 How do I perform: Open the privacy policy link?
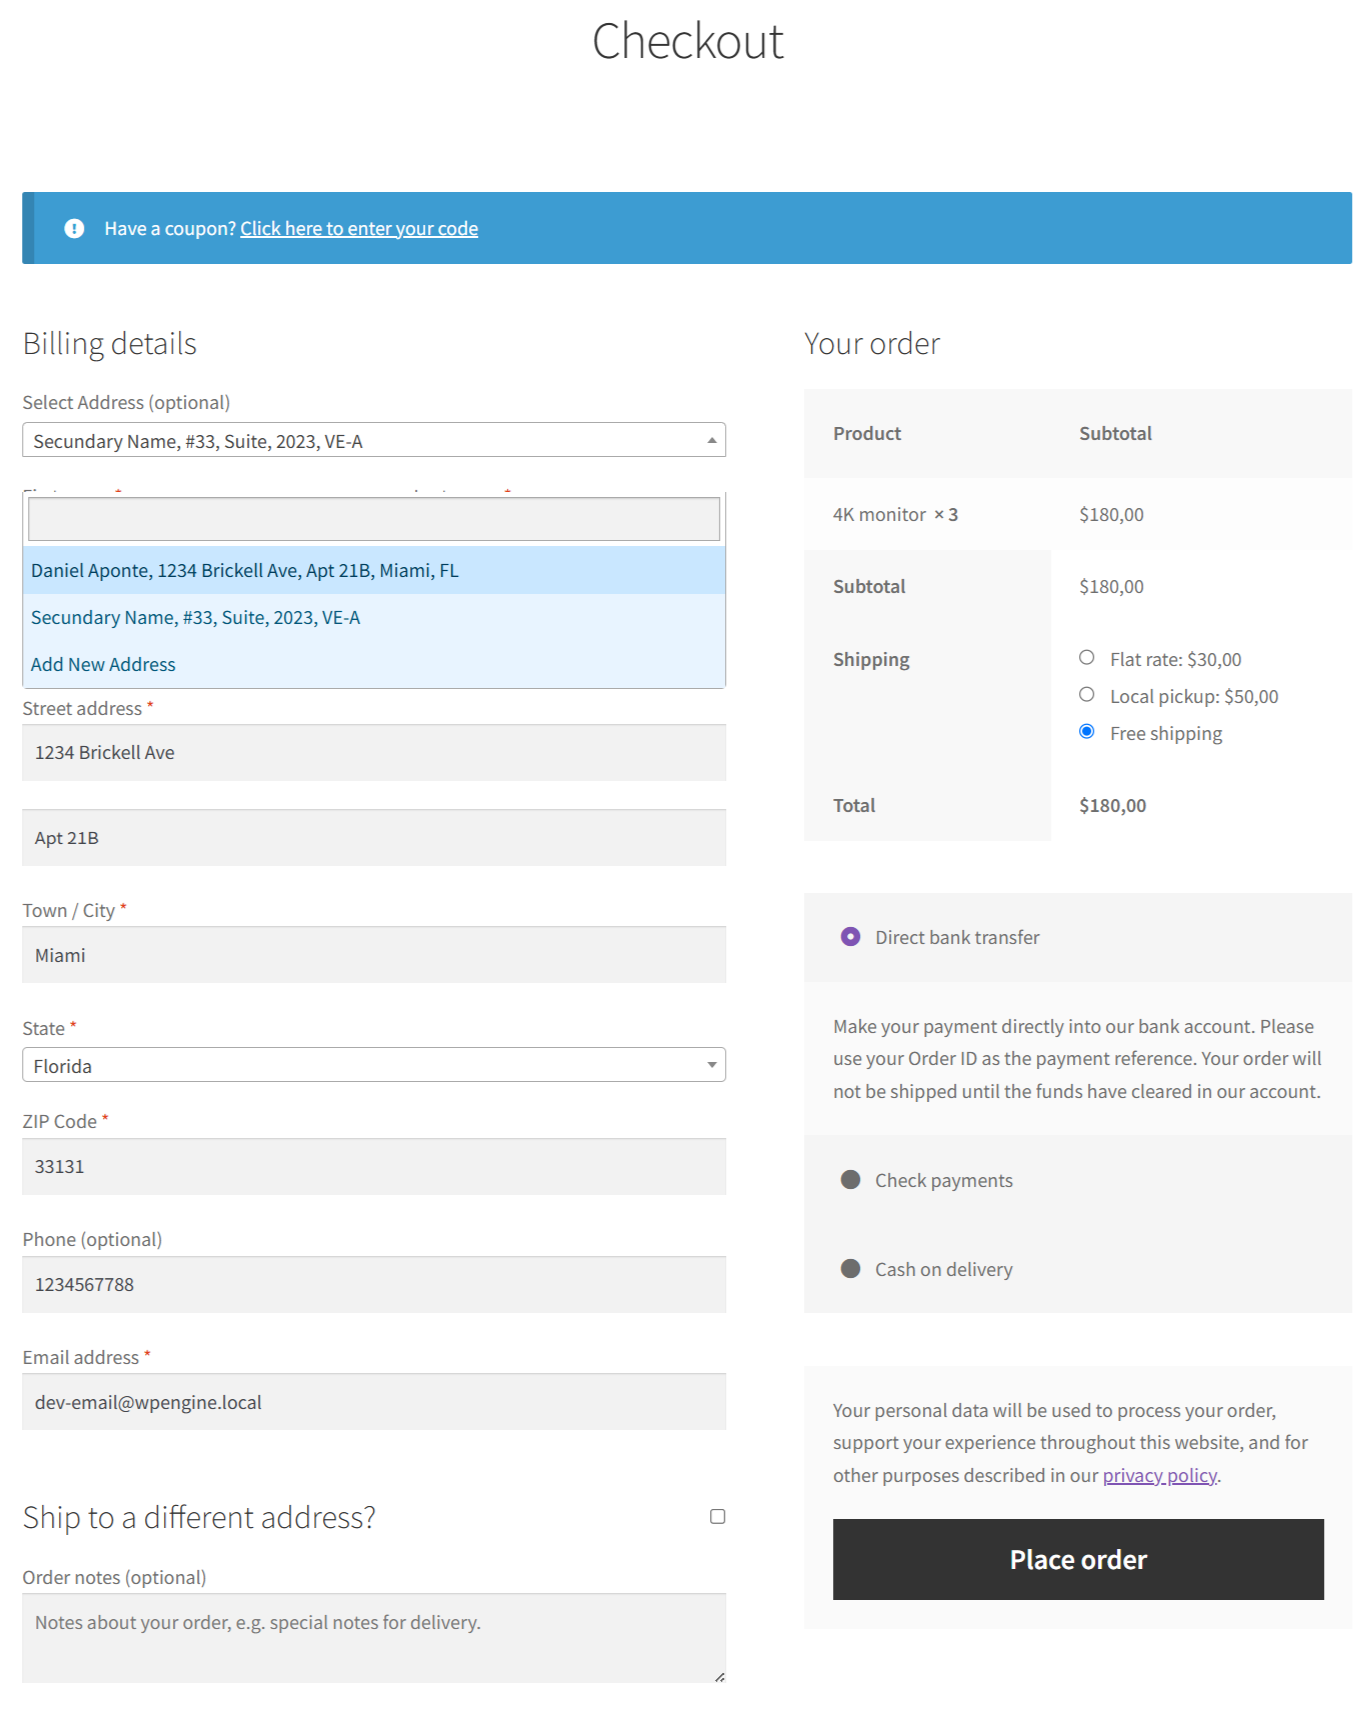[x=1159, y=1476]
